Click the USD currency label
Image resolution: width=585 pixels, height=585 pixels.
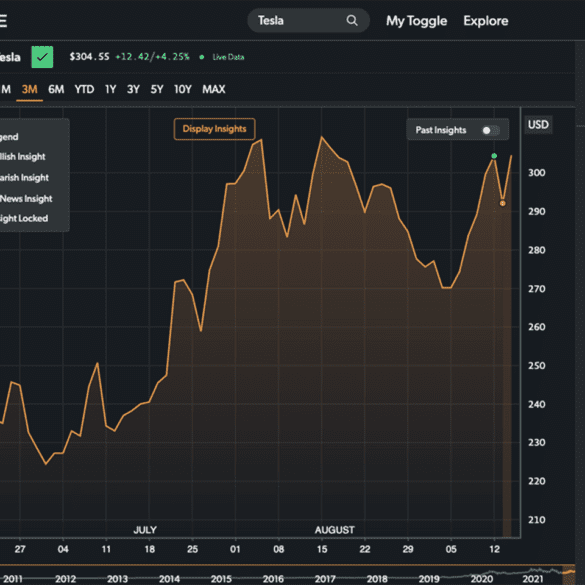pos(538,125)
